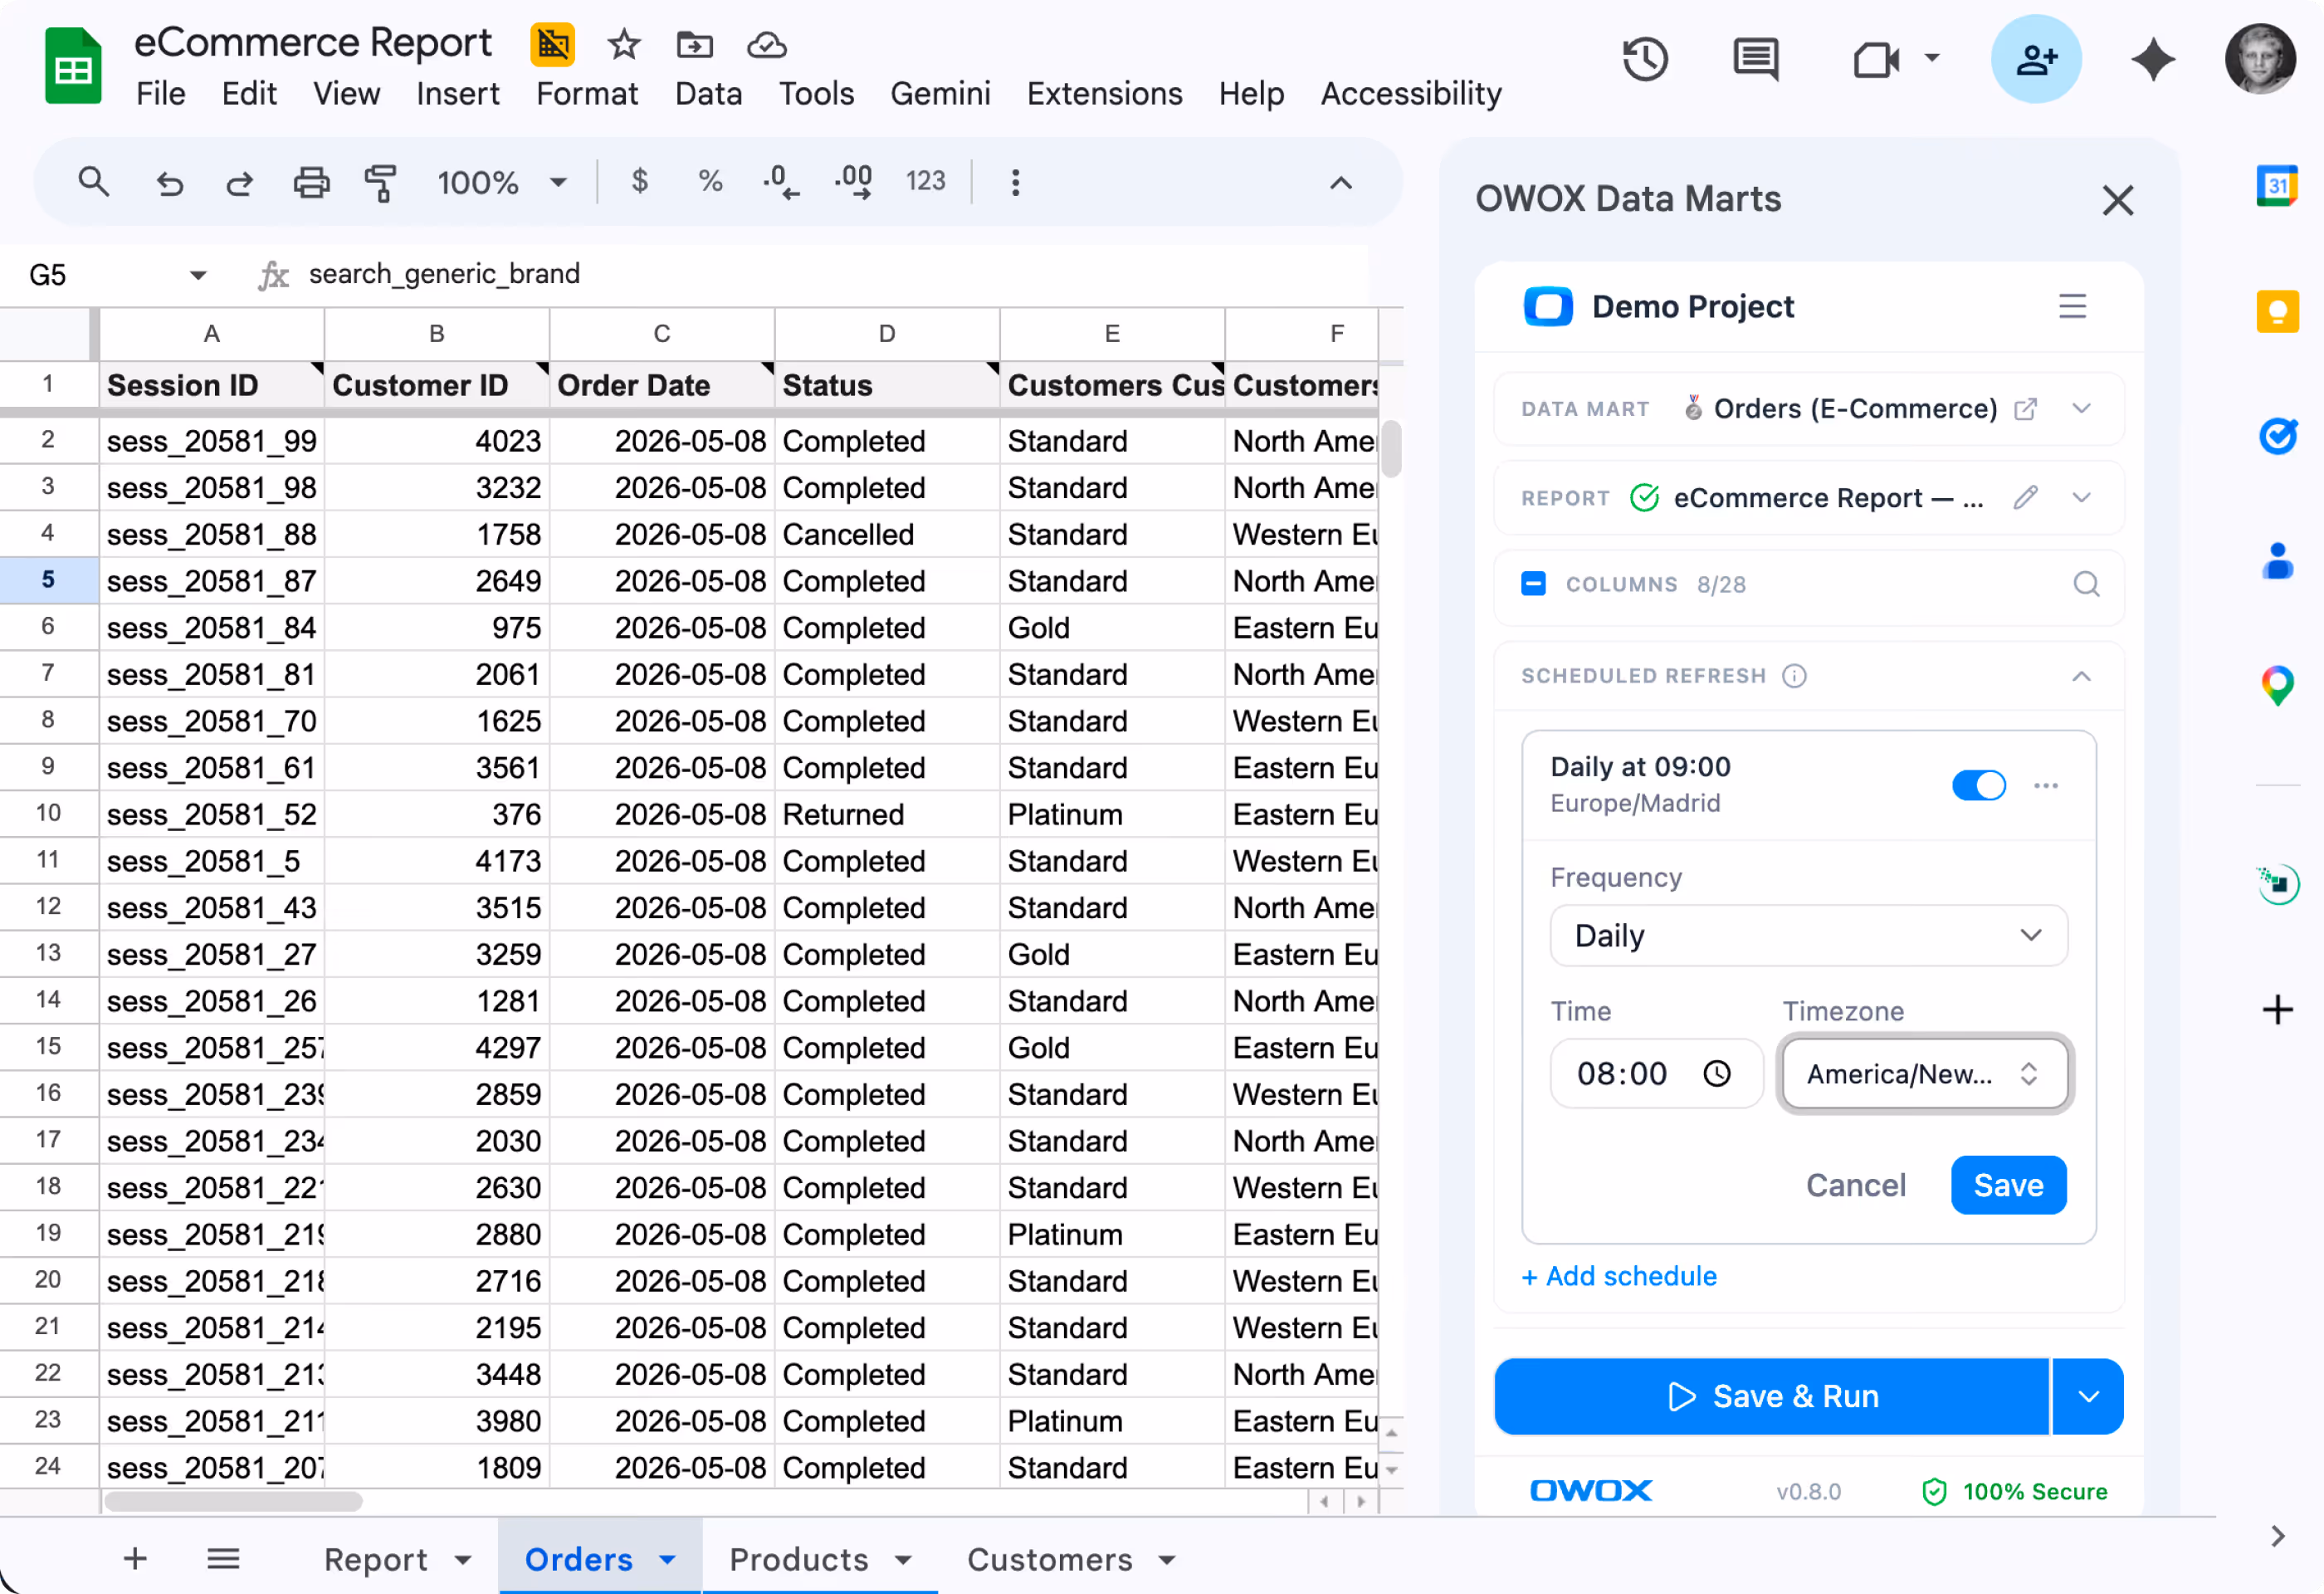This screenshot has height=1594, width=2324.
Task: Open time picker clock icon
Action: click(x=1716, y=1073)
